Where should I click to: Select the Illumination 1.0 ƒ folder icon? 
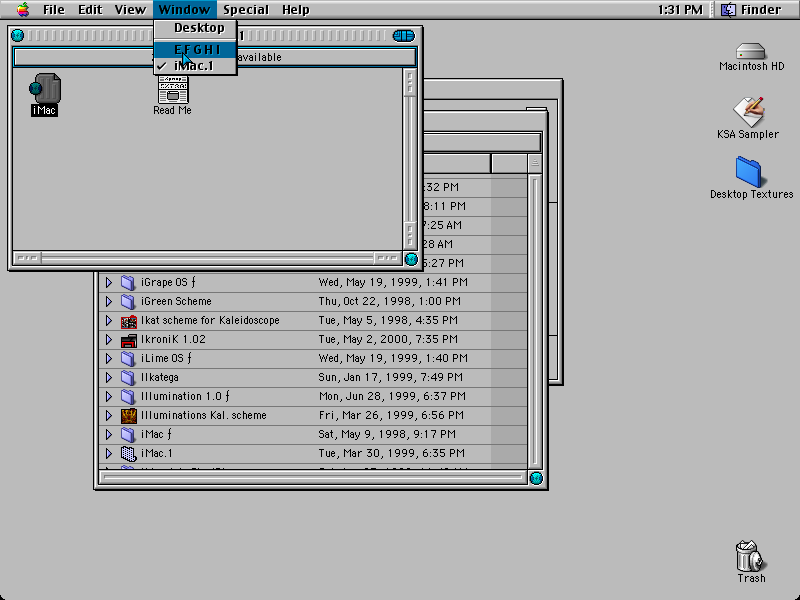coord(128,396)
